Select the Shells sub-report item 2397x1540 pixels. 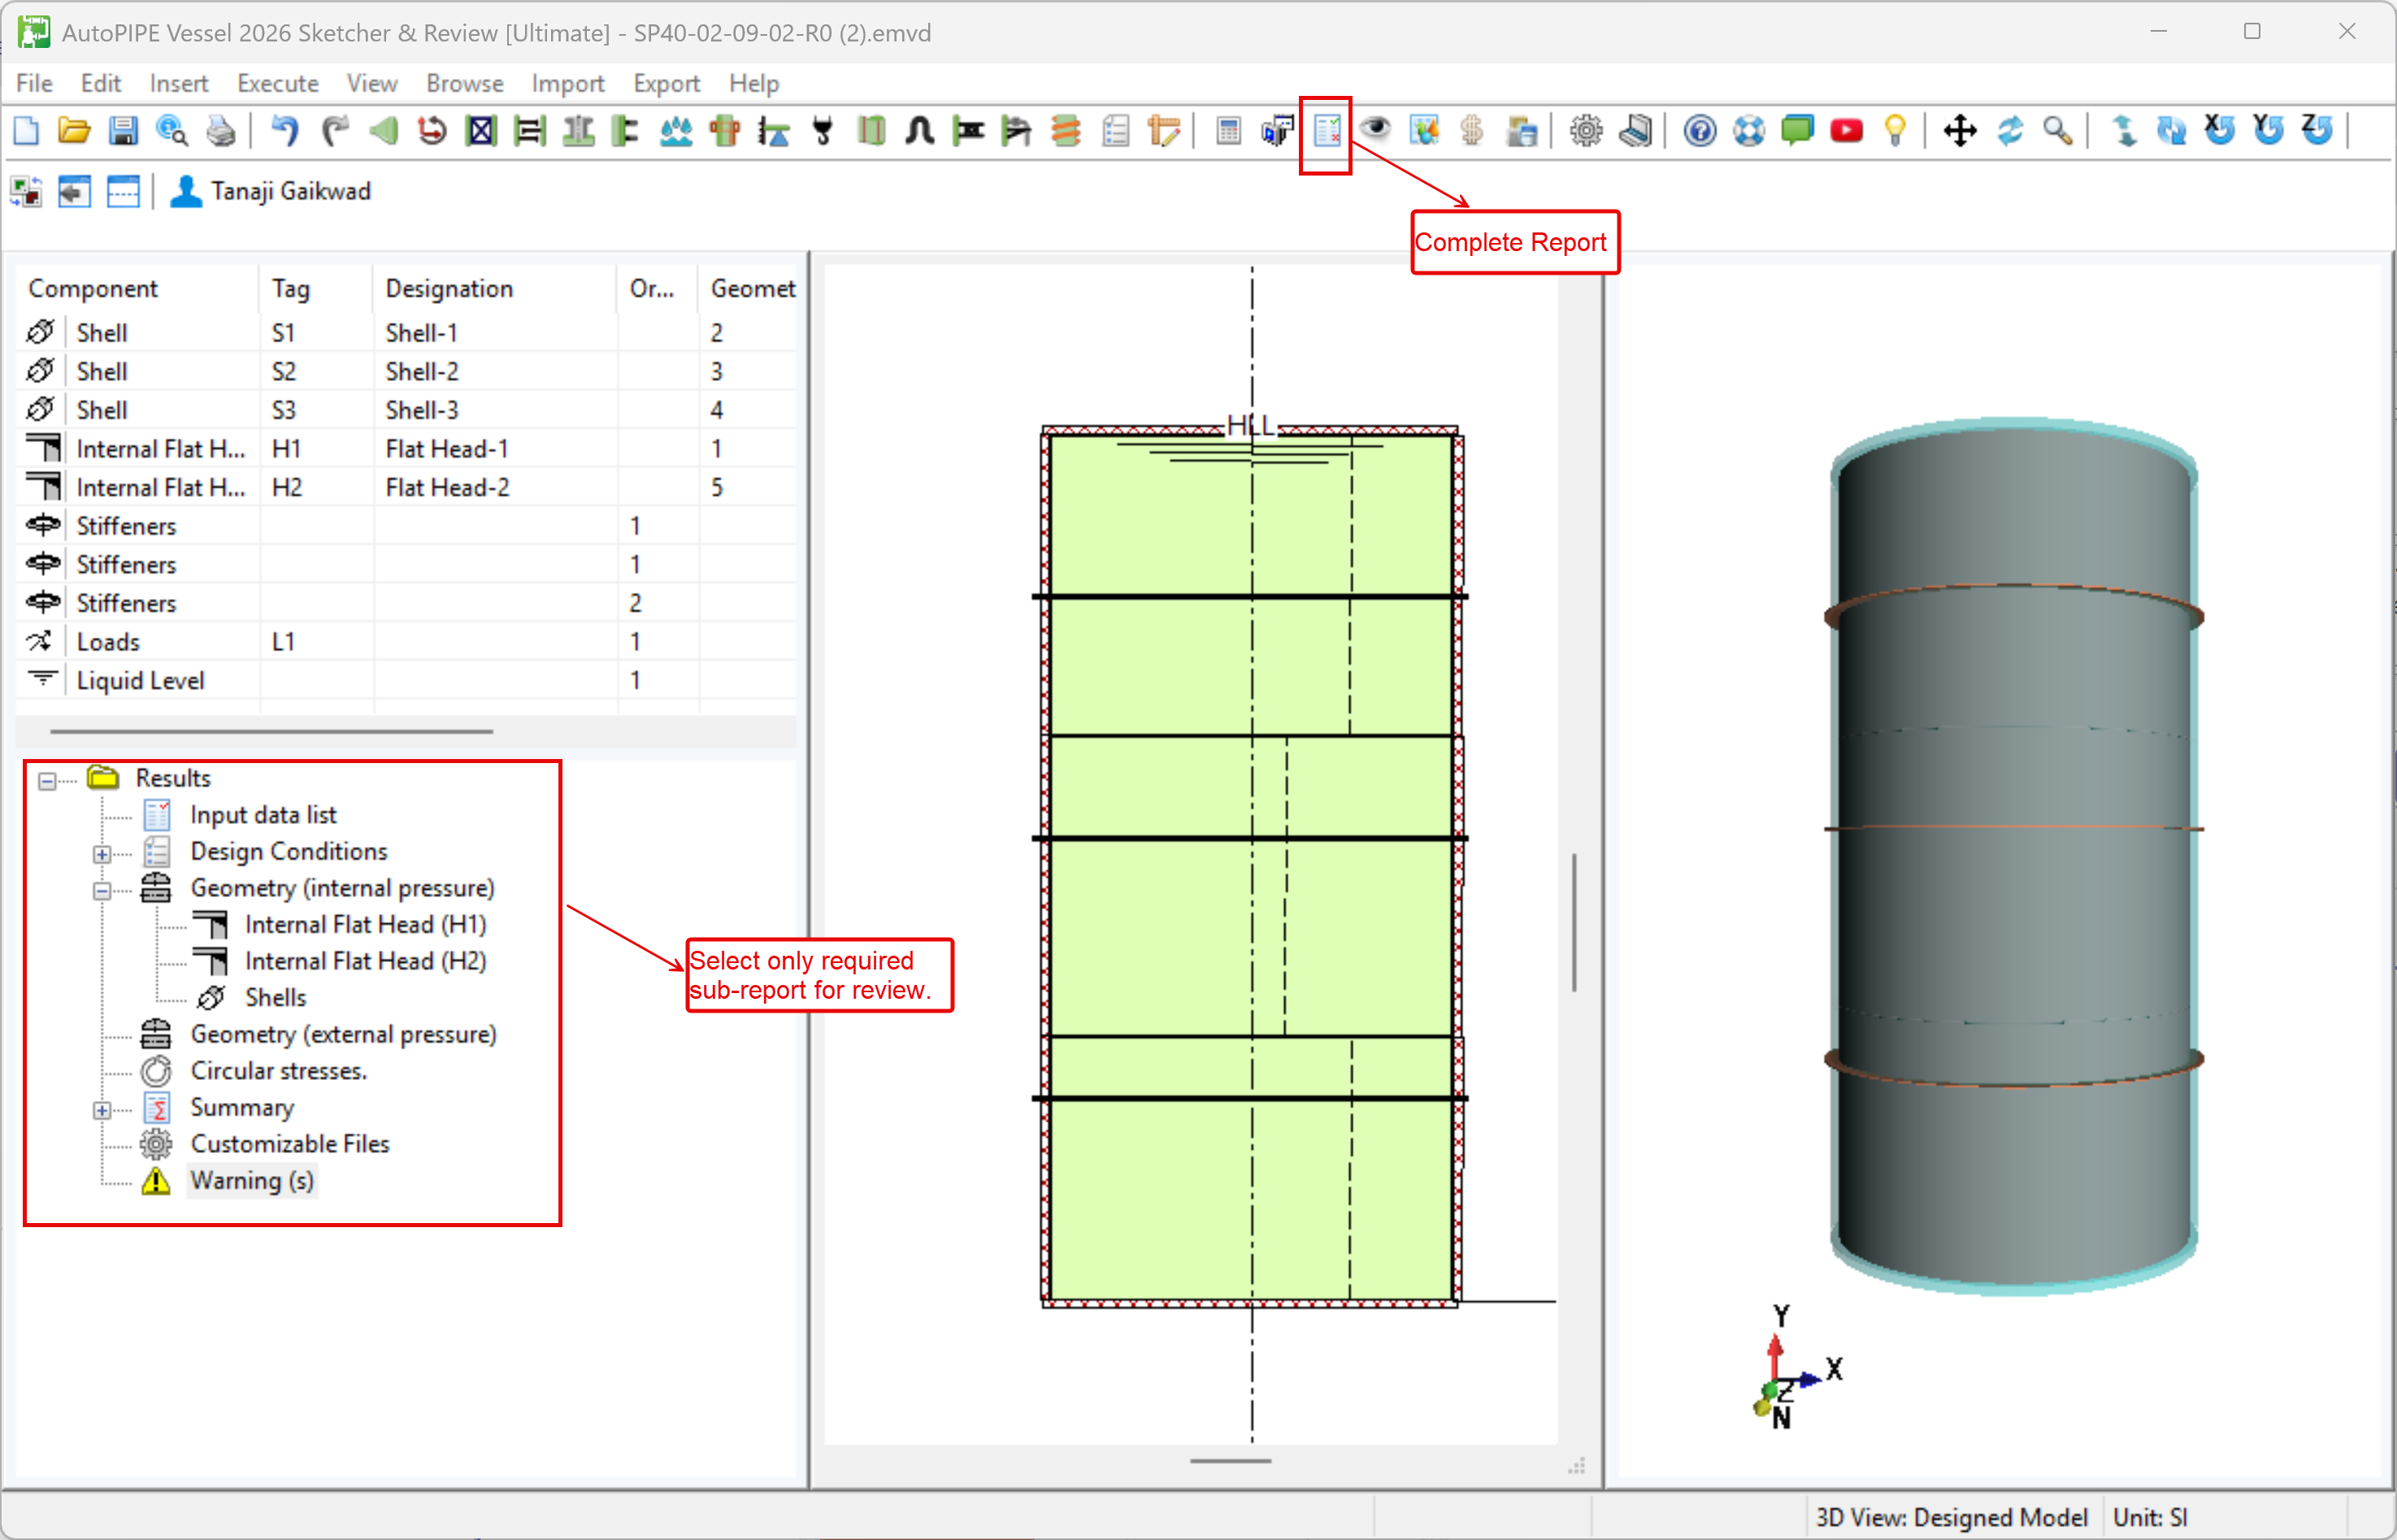(x=276, y=998)
